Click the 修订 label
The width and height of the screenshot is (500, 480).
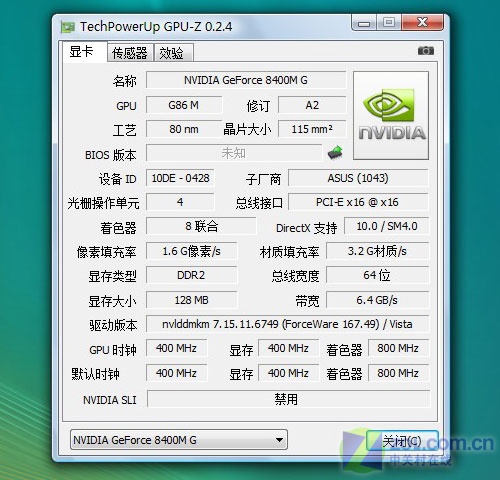[x=258, y=106]
